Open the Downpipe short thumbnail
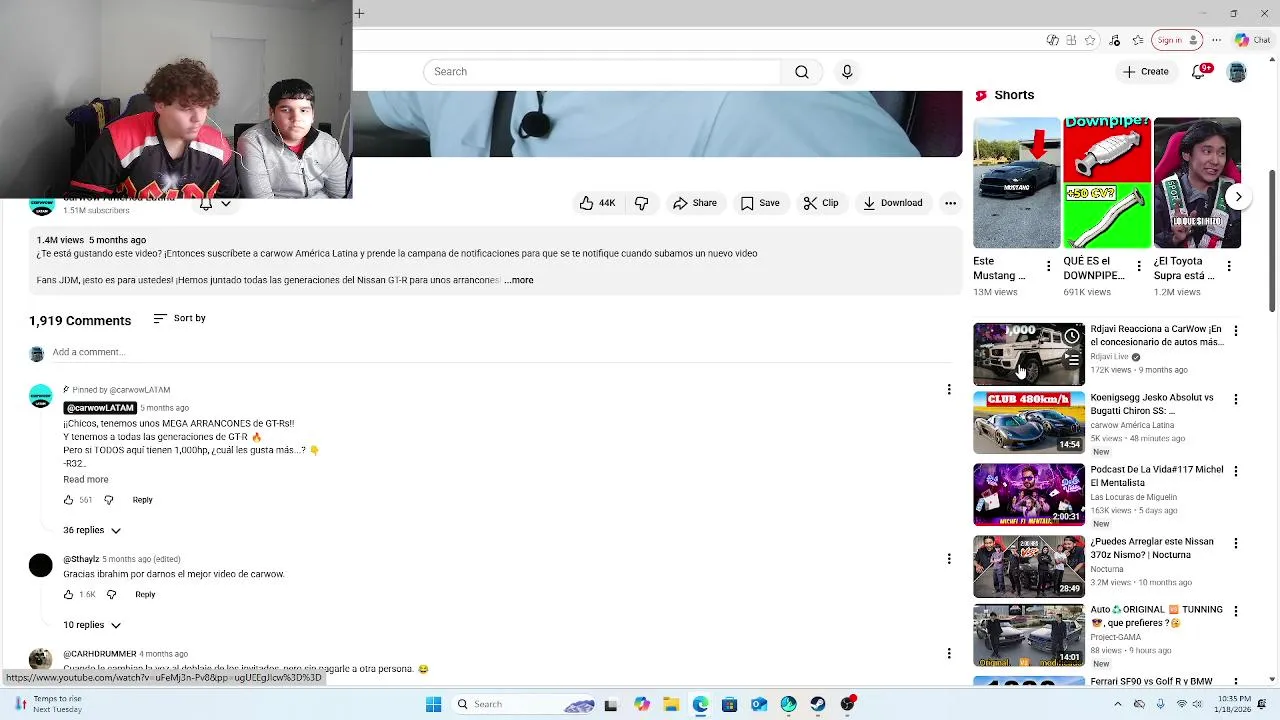The width and height of the screenshot is (1280, 720). (x=1107, y=183)
